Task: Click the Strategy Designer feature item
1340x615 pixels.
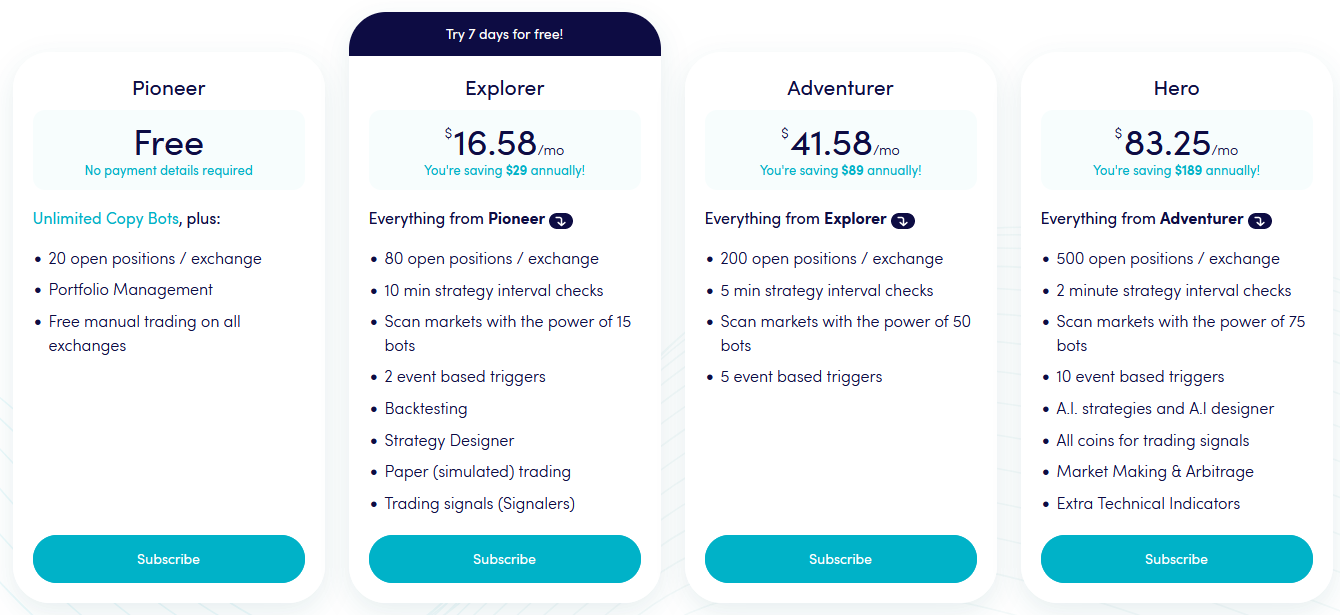Action: pos(449,440)
